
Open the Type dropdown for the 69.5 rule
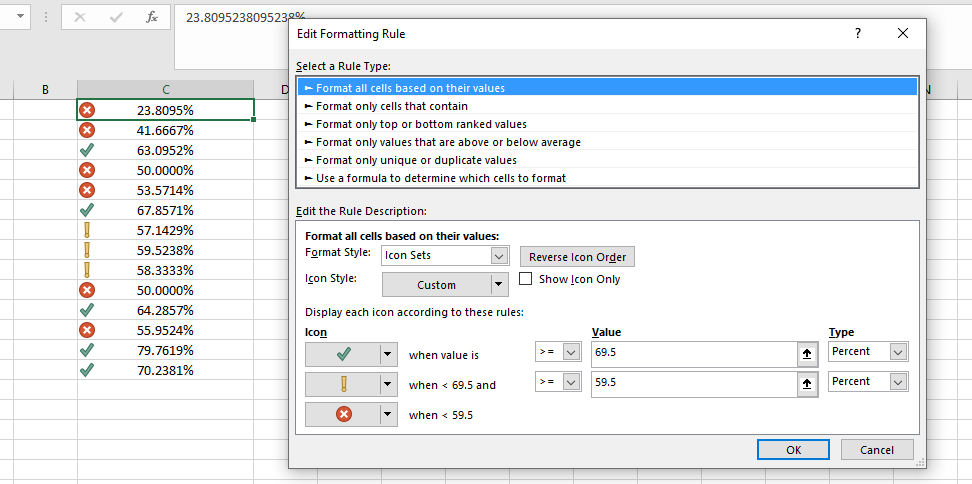click(898, 352)
